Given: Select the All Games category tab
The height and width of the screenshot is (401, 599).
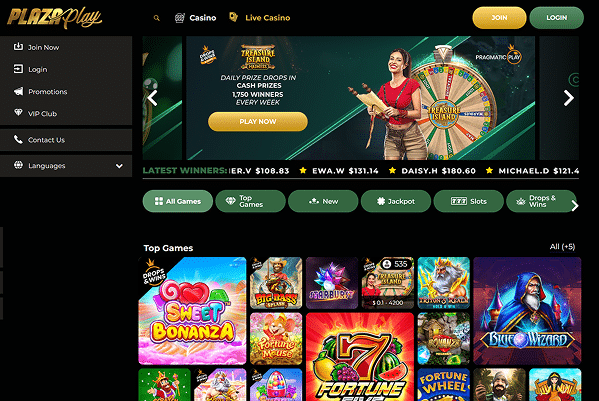Looking at the screenshot, I should 178,201.
